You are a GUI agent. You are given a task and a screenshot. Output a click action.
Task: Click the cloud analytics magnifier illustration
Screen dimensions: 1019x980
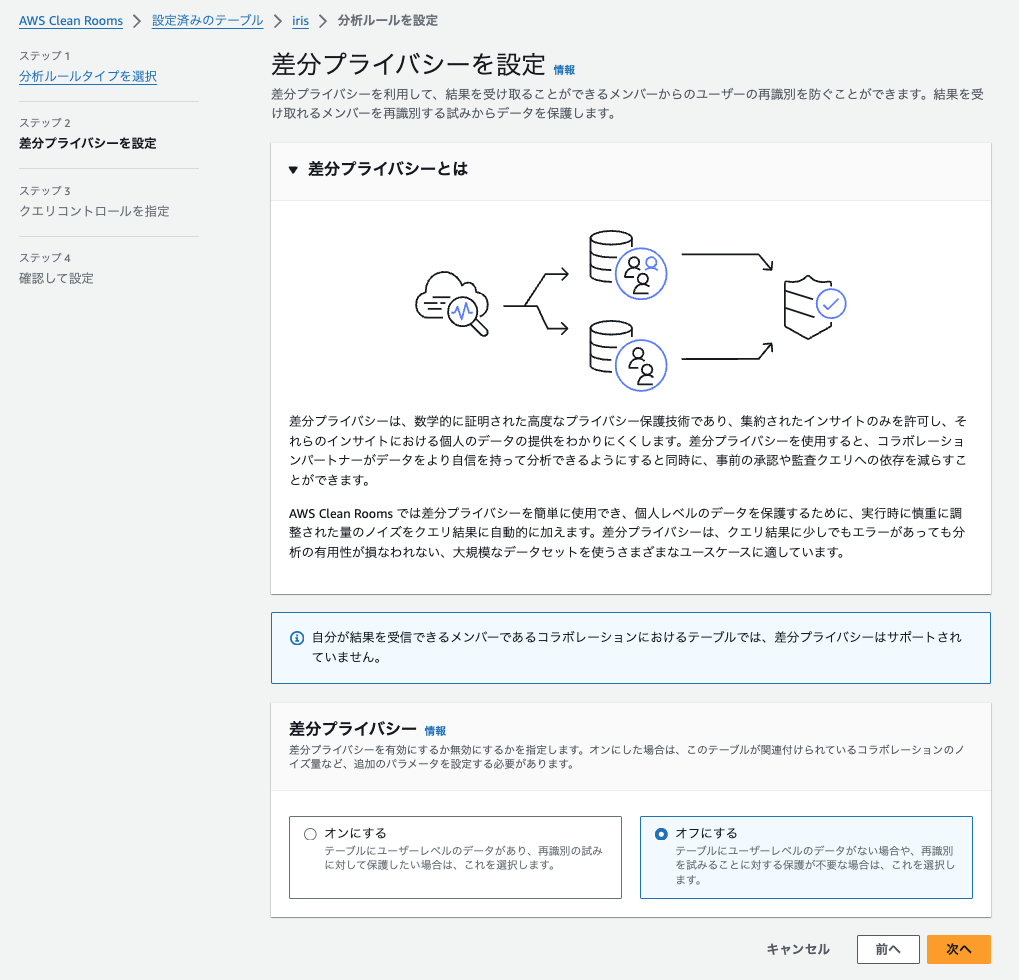pyautogui.click(x=452, y=303)
